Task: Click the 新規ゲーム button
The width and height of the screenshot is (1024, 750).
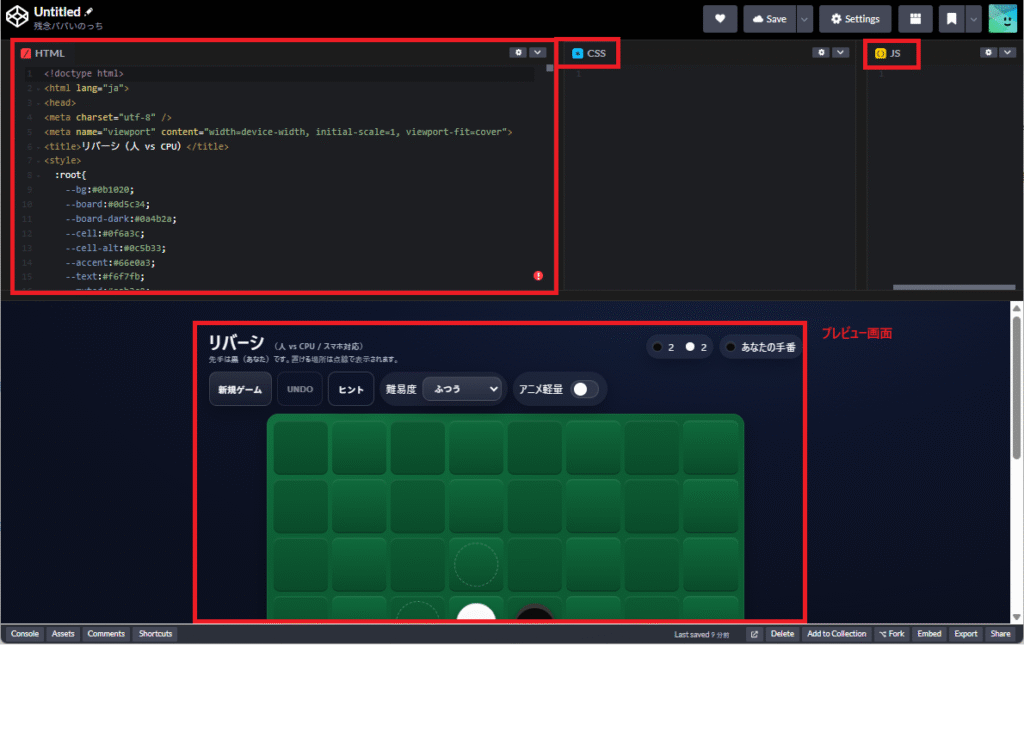Action: 240,389
